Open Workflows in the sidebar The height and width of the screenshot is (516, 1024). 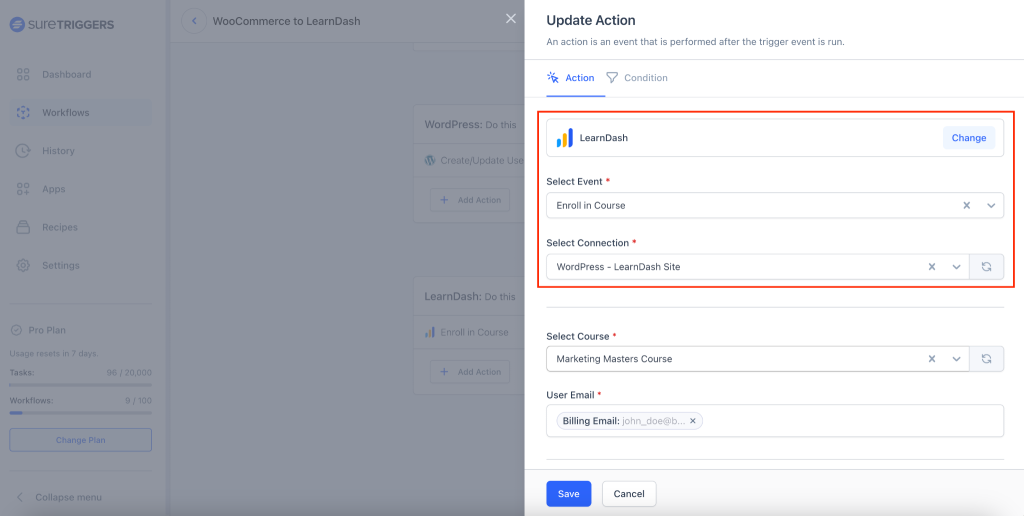(x=65, y=113)
